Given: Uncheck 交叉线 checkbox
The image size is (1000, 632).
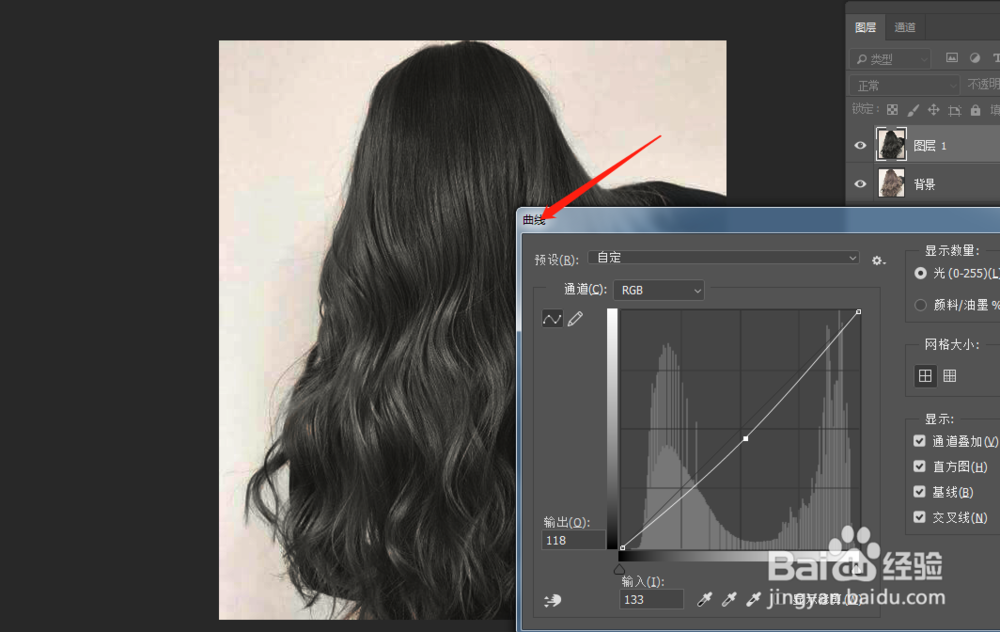Looking at the screenshot, I should point(919,517).
